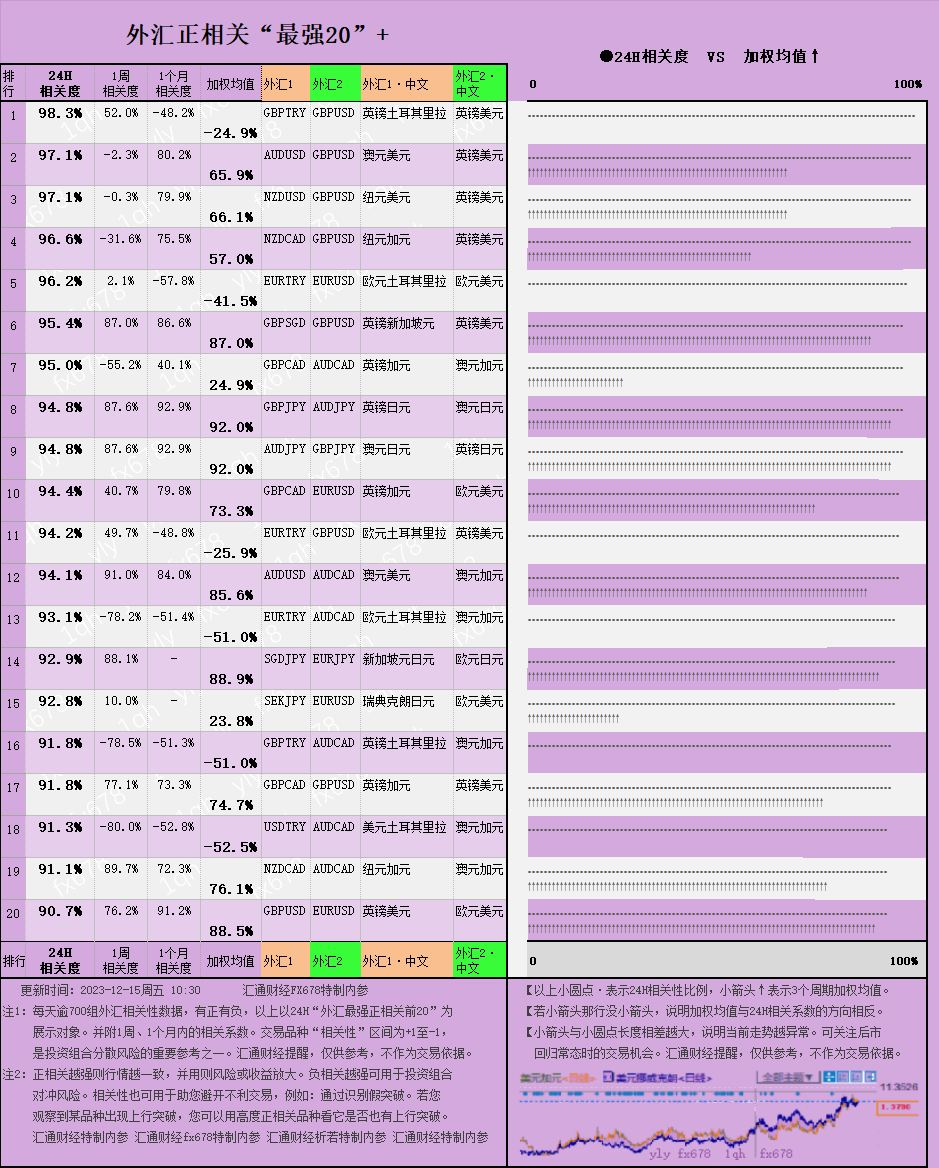Click the 美元加元<日线> chart label

[x=558, y=1078]
